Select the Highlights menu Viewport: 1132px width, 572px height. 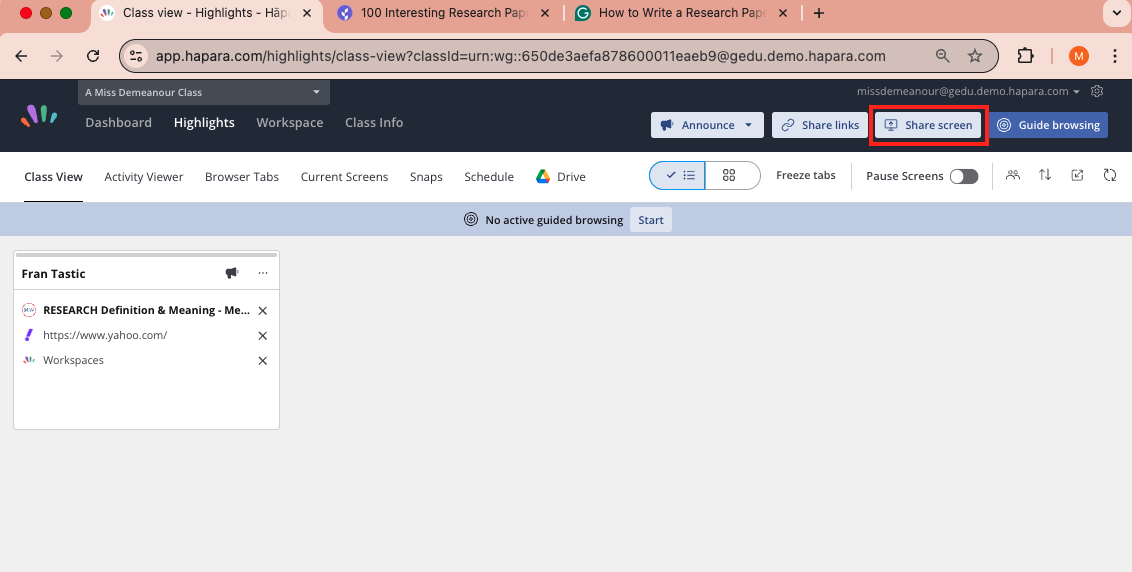204,123
